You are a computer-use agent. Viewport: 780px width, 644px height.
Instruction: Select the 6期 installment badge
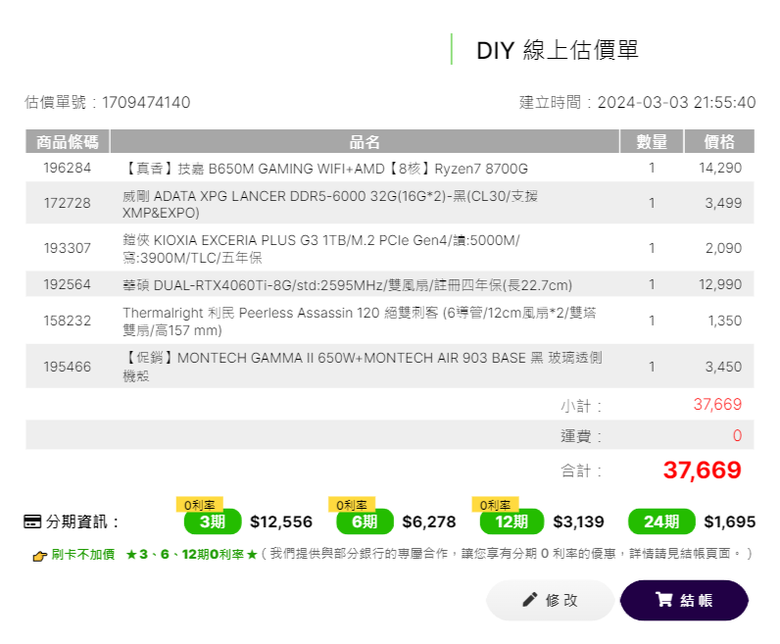tap(365, 522)
